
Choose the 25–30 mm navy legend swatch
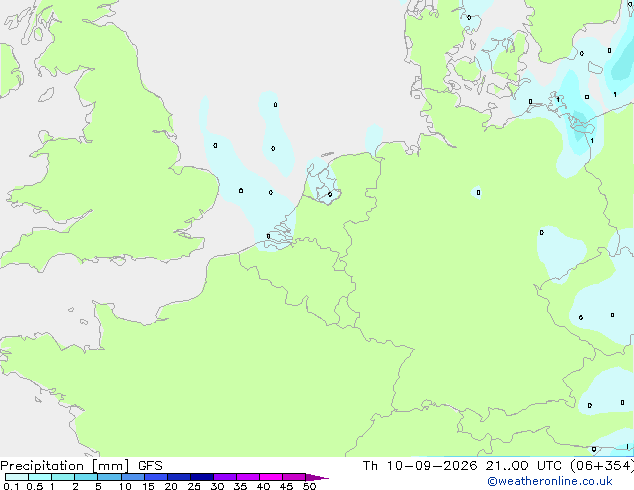(201, 477)
